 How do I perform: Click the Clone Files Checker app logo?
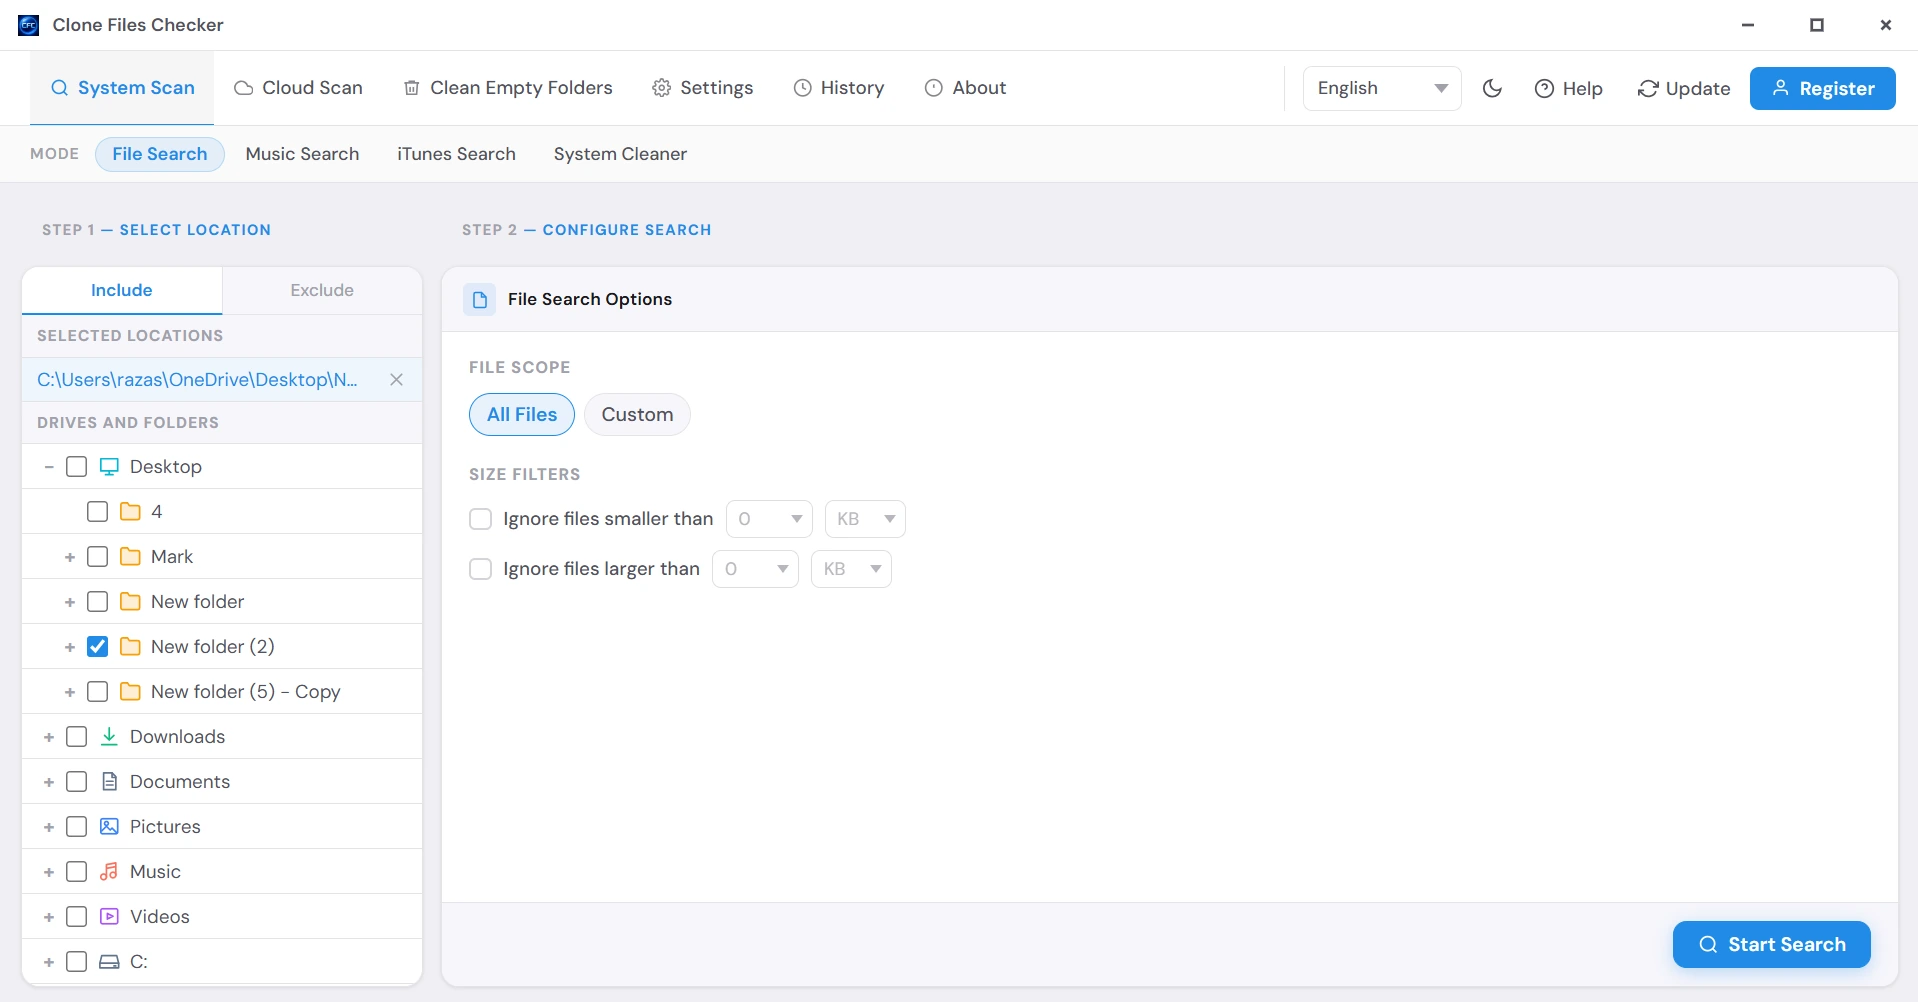click(29, 25)
